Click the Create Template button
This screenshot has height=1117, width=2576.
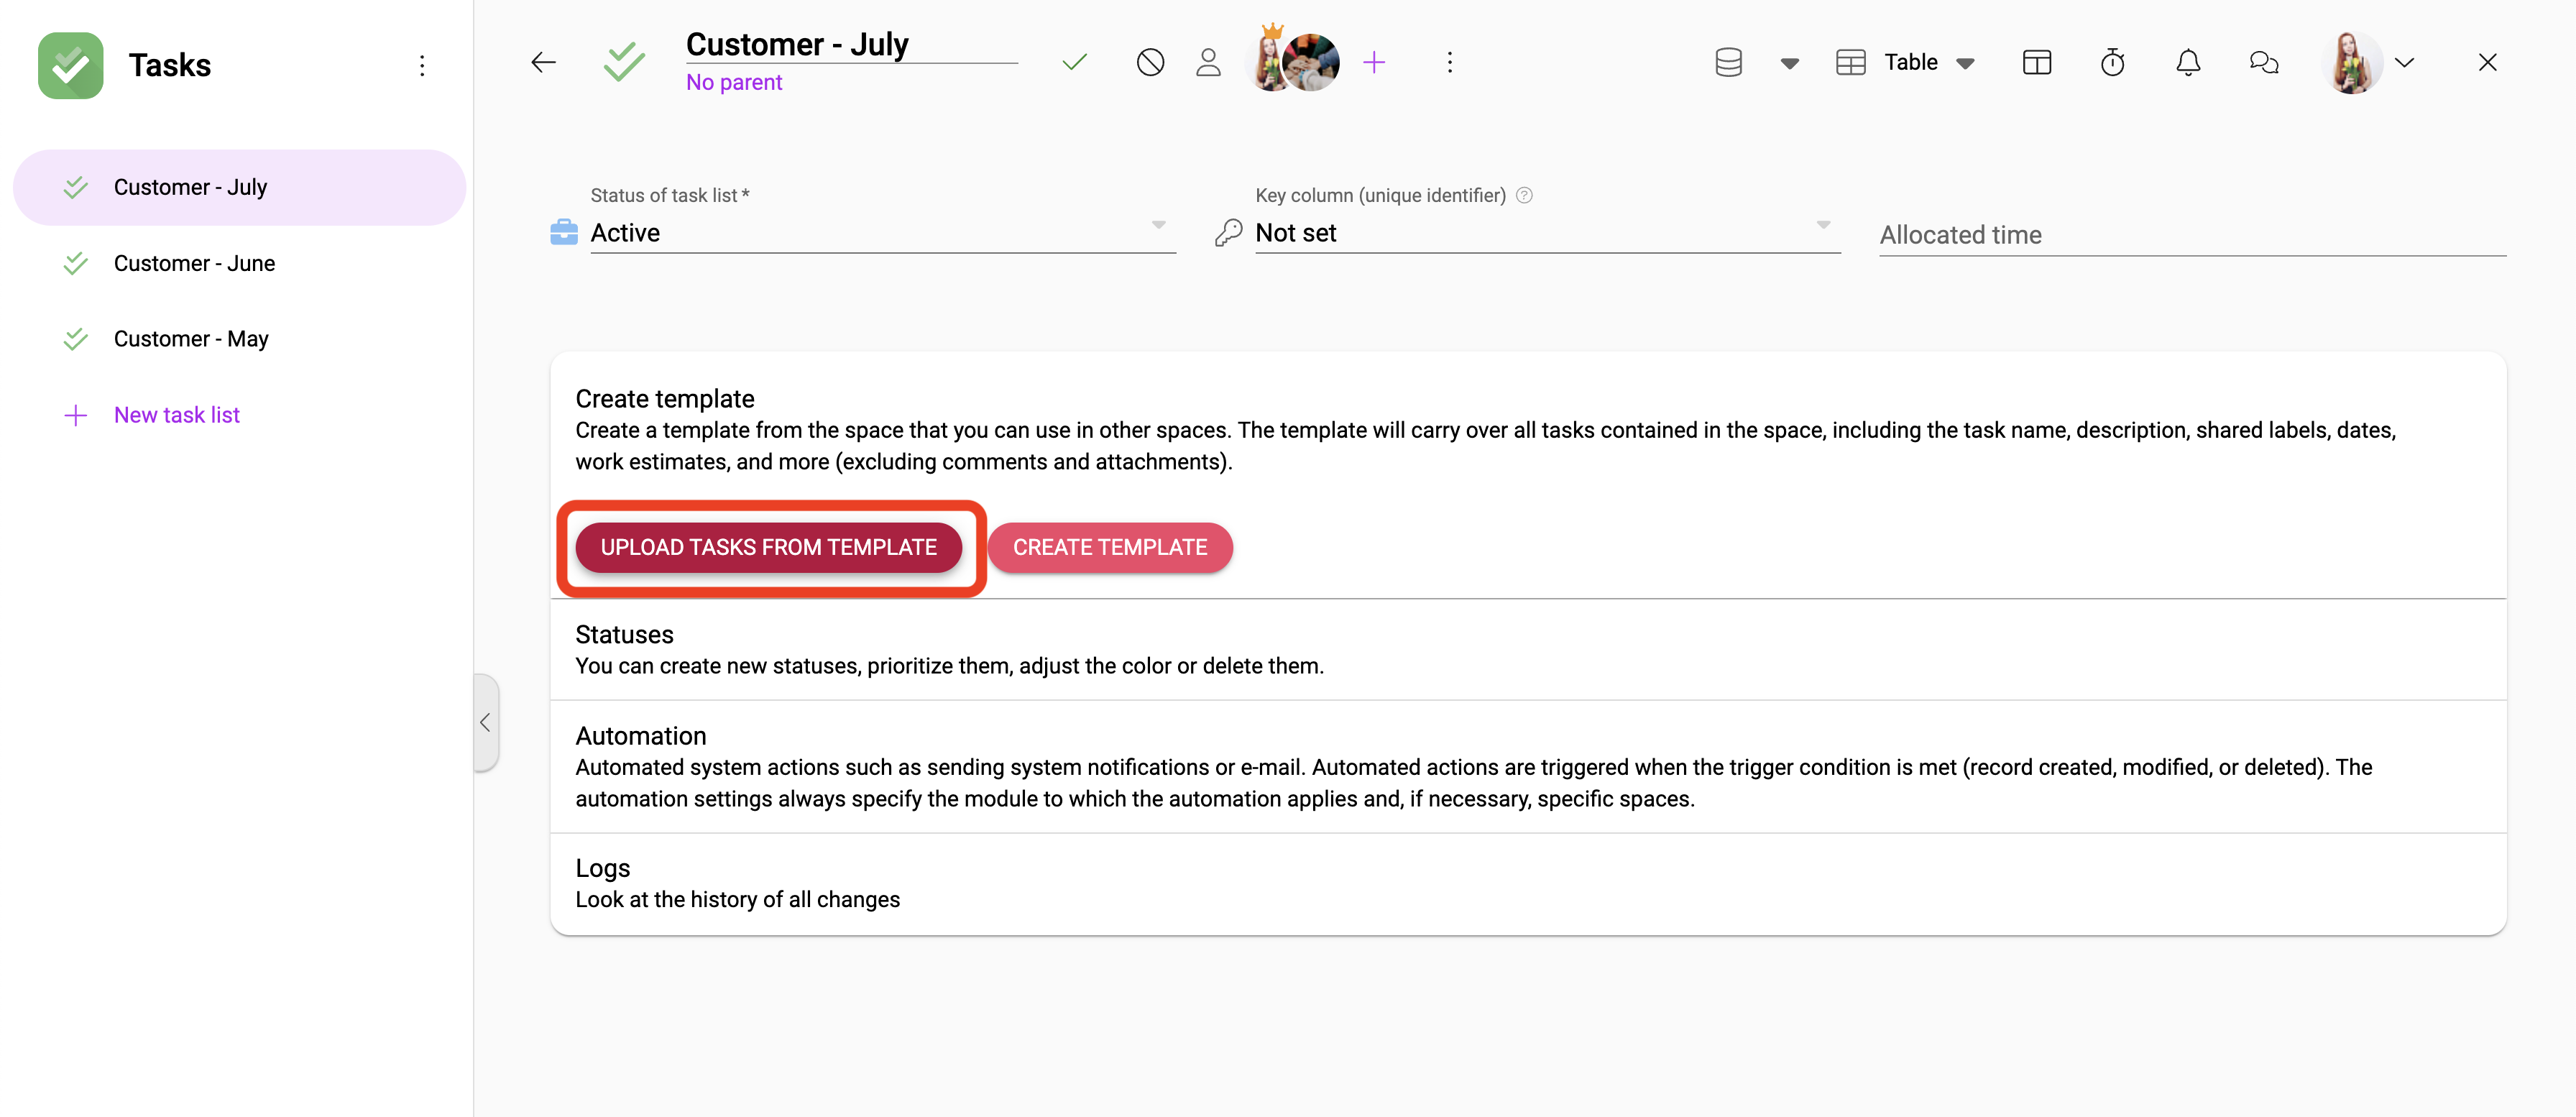coord(1109,547)
